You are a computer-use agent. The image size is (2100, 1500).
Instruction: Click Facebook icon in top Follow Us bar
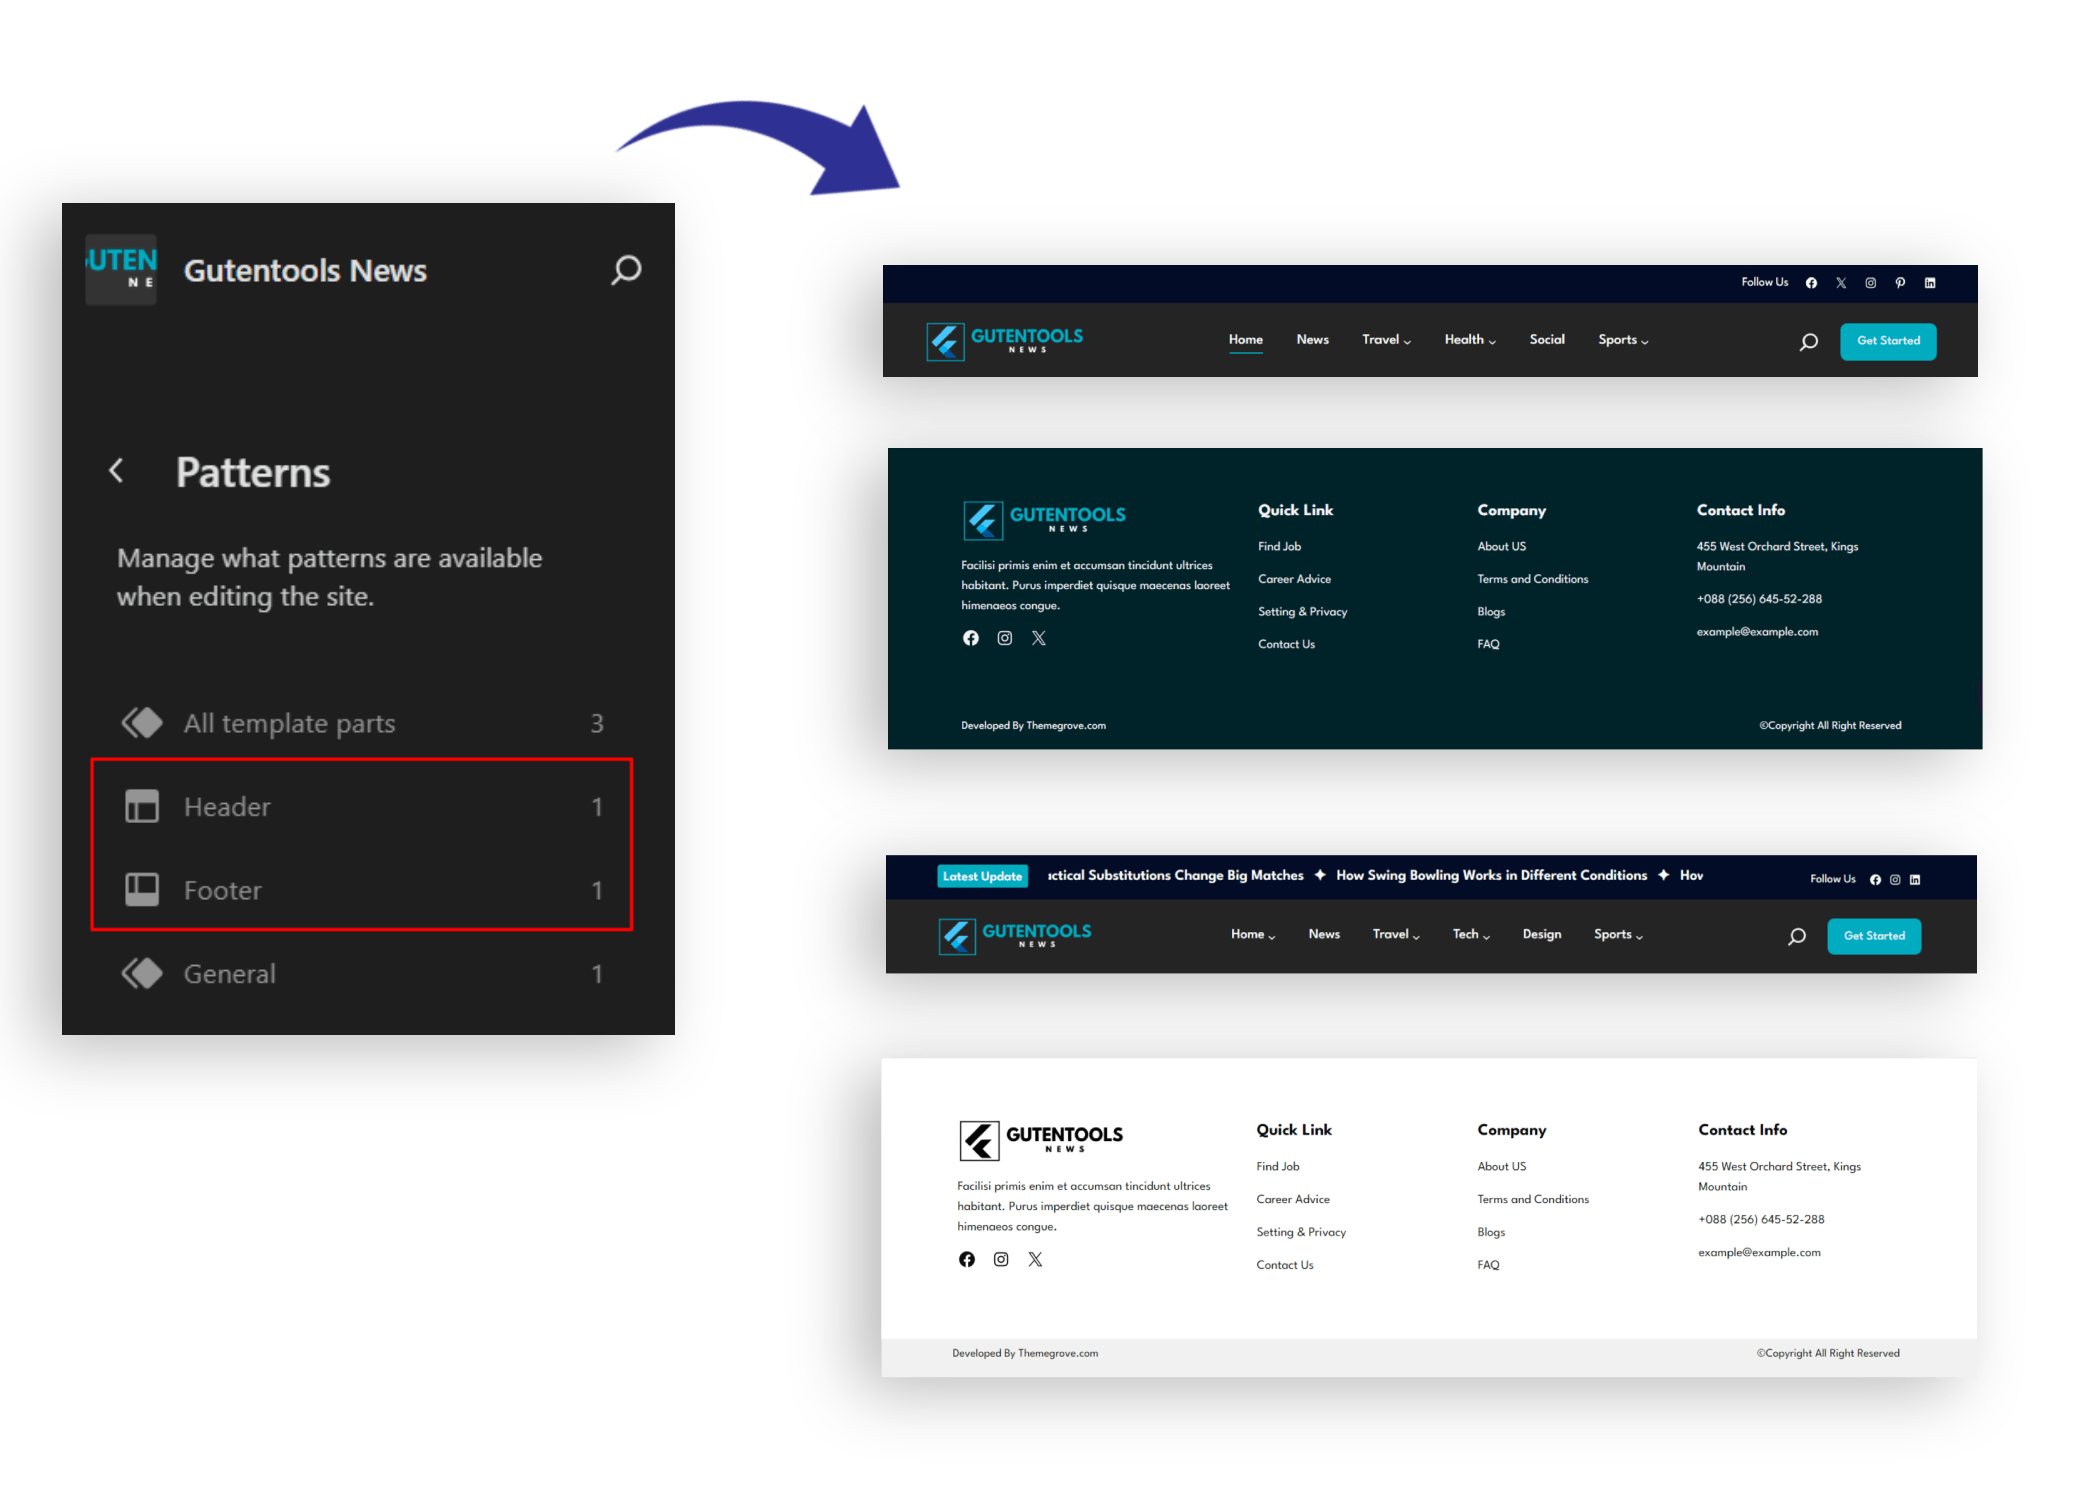(1811, 283)
